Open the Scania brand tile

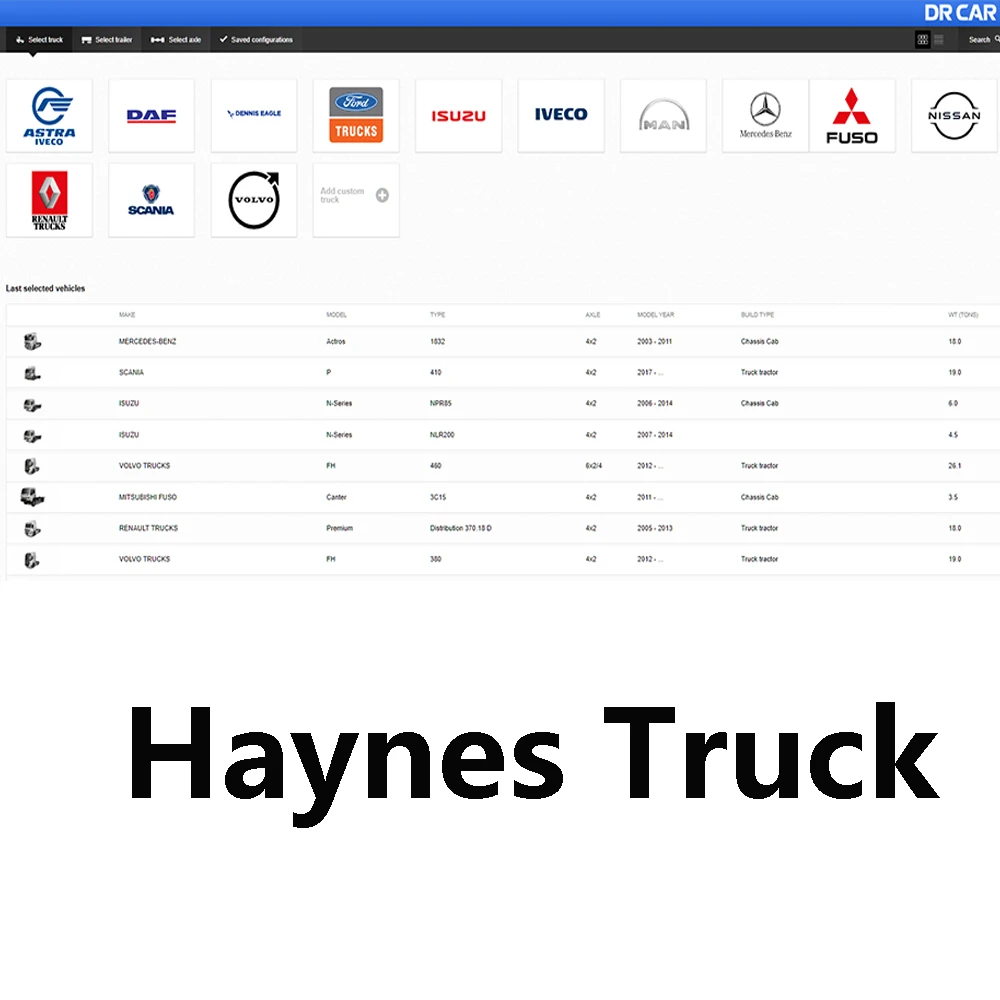tap(151, 200)
